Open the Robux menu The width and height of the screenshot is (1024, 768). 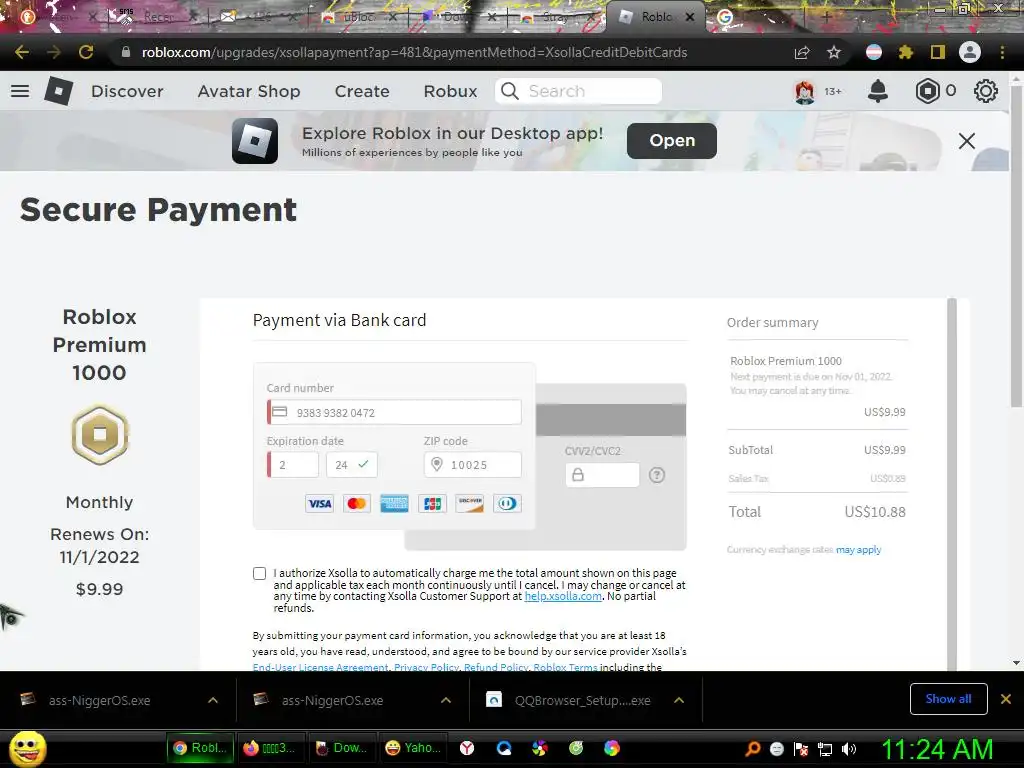[451, 91]
